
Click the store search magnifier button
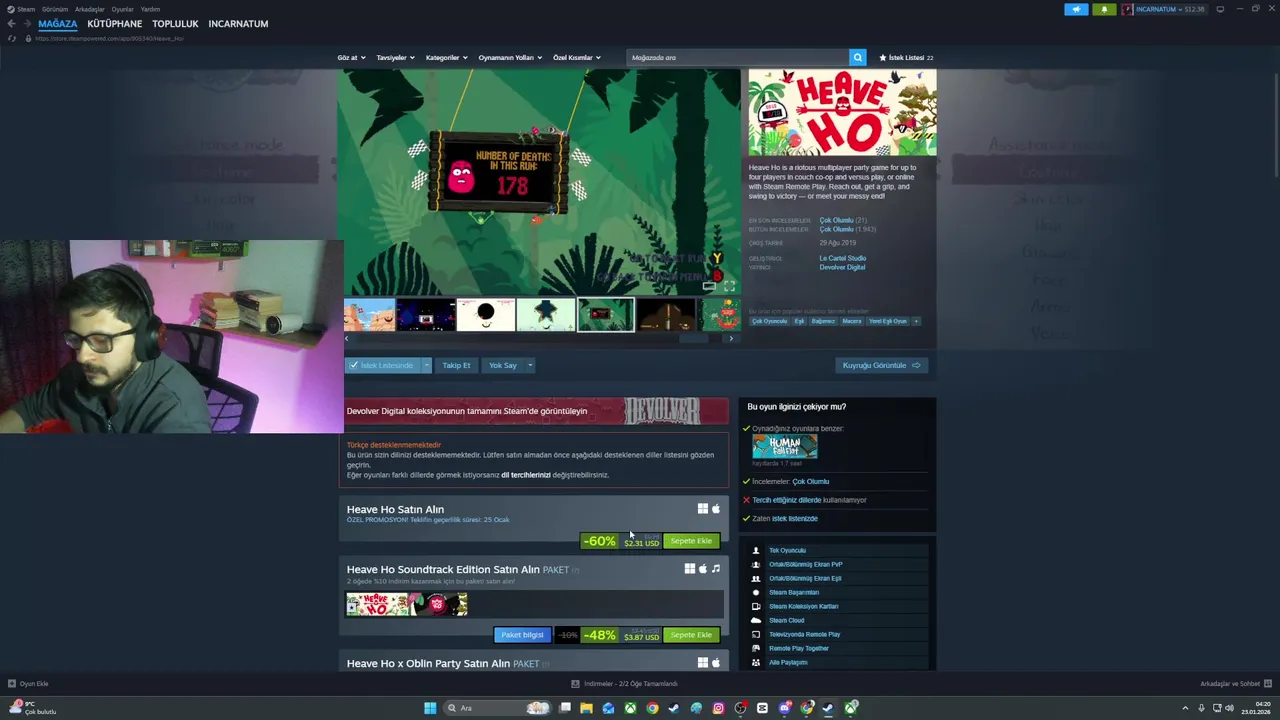[857, 57]
